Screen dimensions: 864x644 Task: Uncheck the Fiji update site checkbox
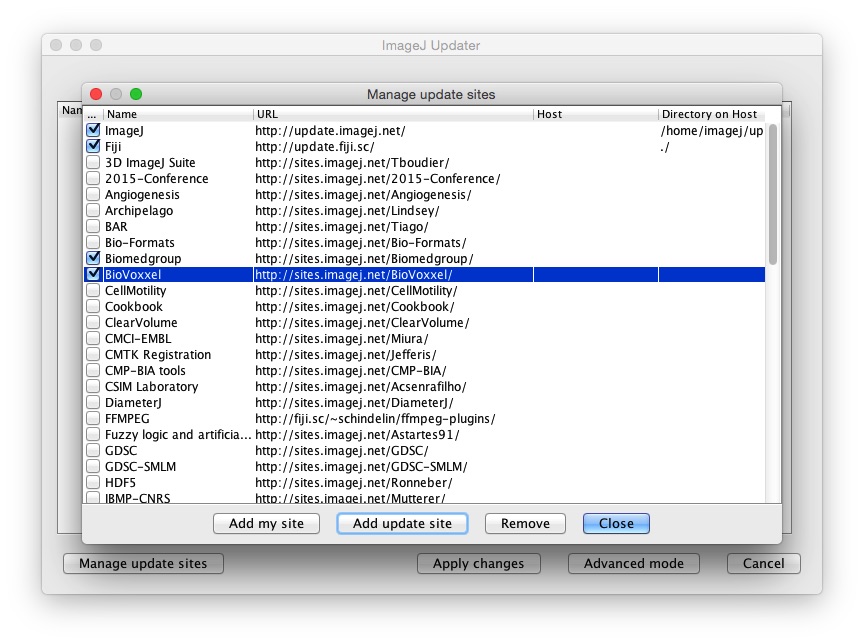(x=93, y=147)
